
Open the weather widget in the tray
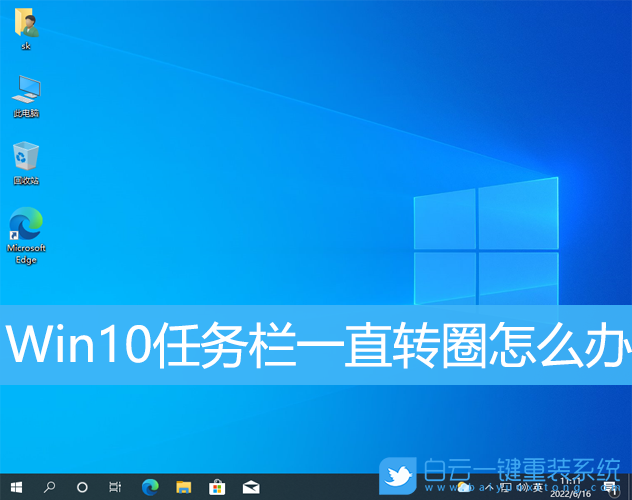coord(464,488)
